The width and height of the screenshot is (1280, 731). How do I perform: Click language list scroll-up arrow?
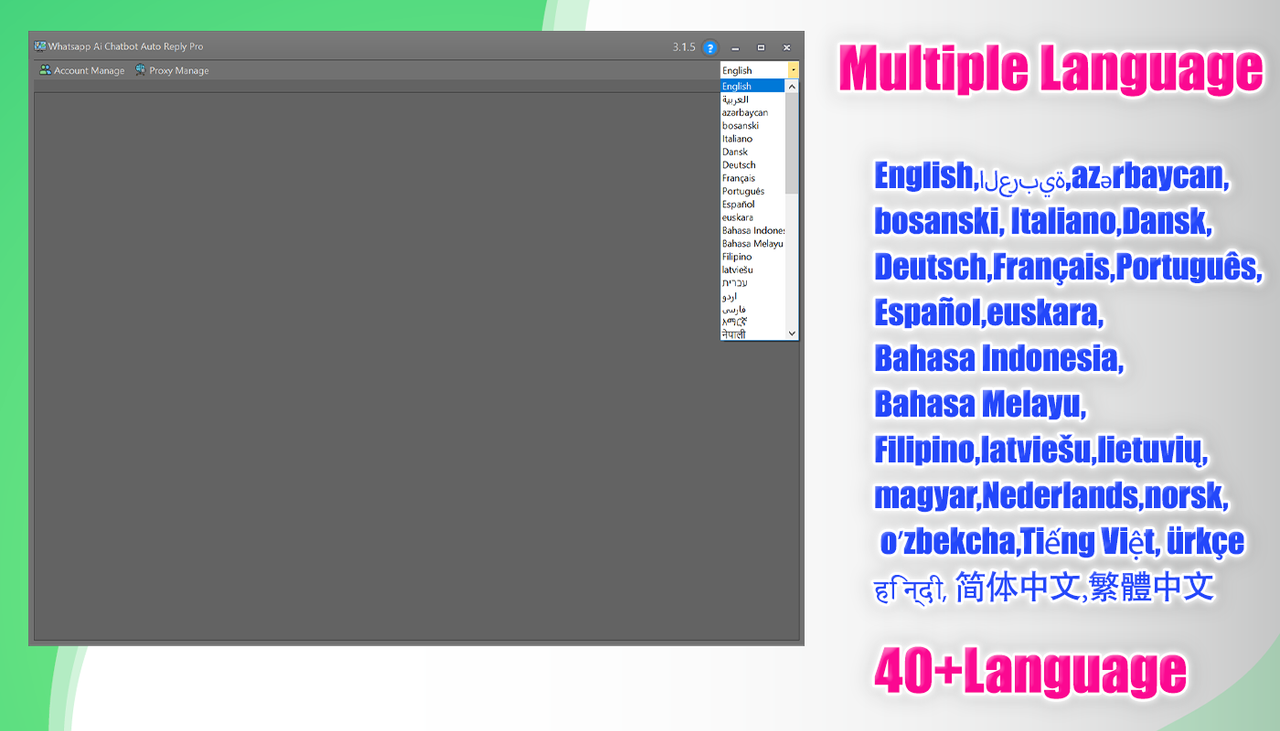point(792,87)
